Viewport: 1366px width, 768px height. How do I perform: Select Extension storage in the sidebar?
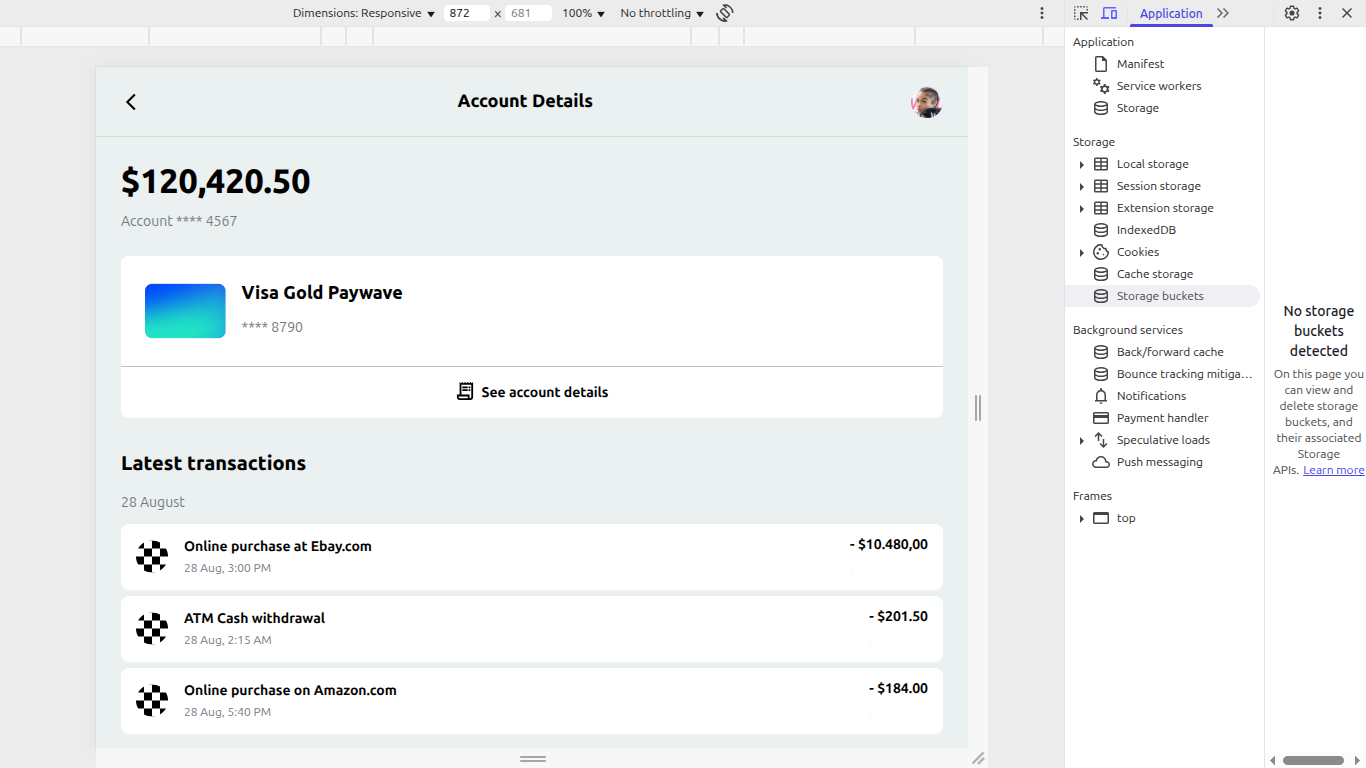(1165, 208)
